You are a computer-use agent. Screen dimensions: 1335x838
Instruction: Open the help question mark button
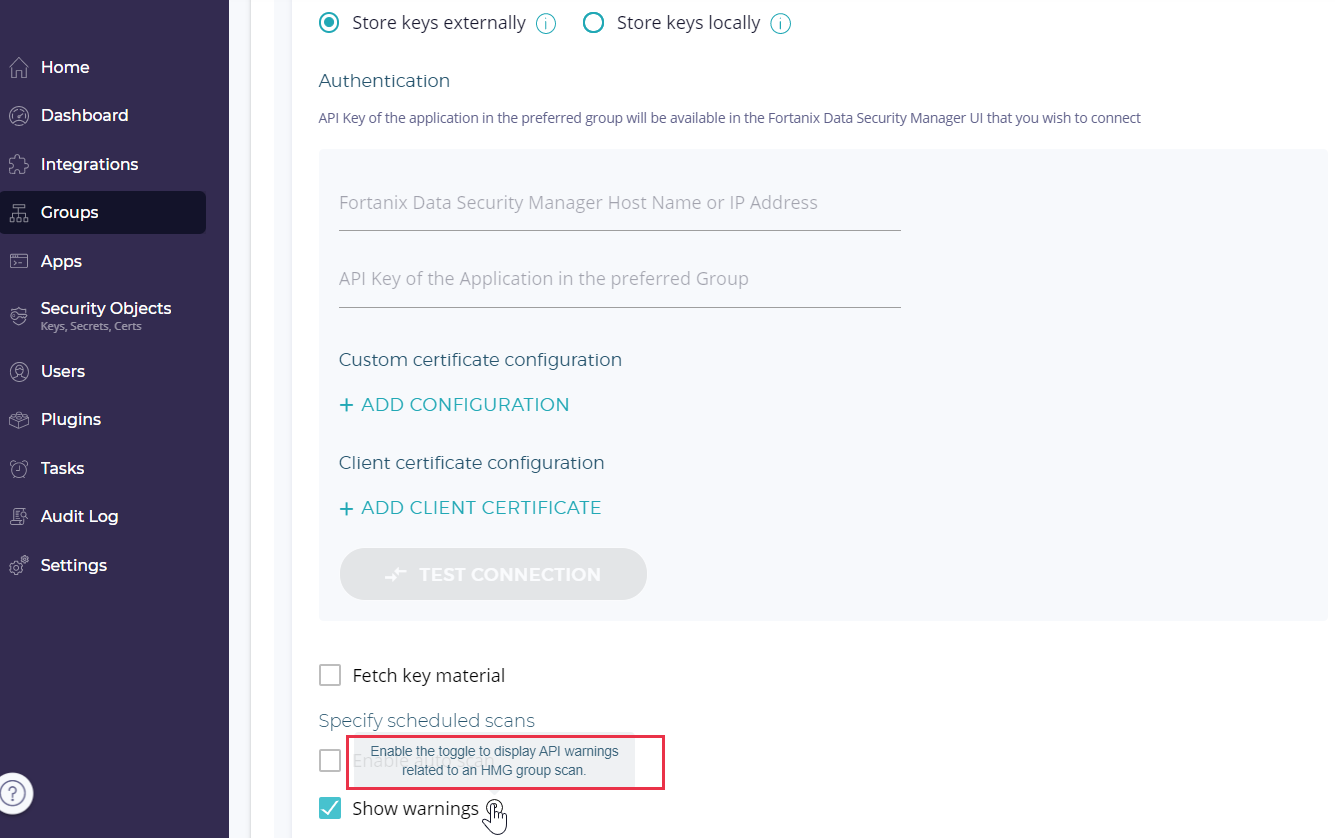(x=14, y=794)
